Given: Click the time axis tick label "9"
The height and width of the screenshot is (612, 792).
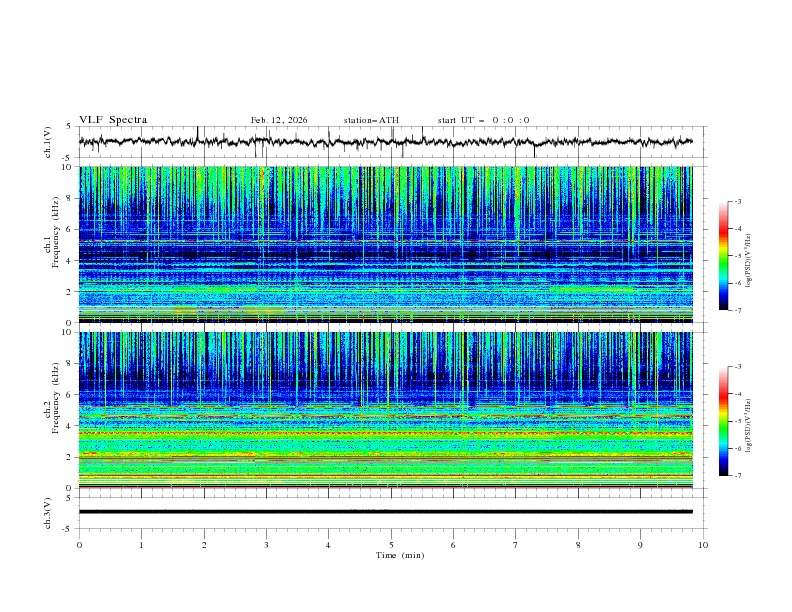Looking at the screenshot, I should tap(640, 545).
